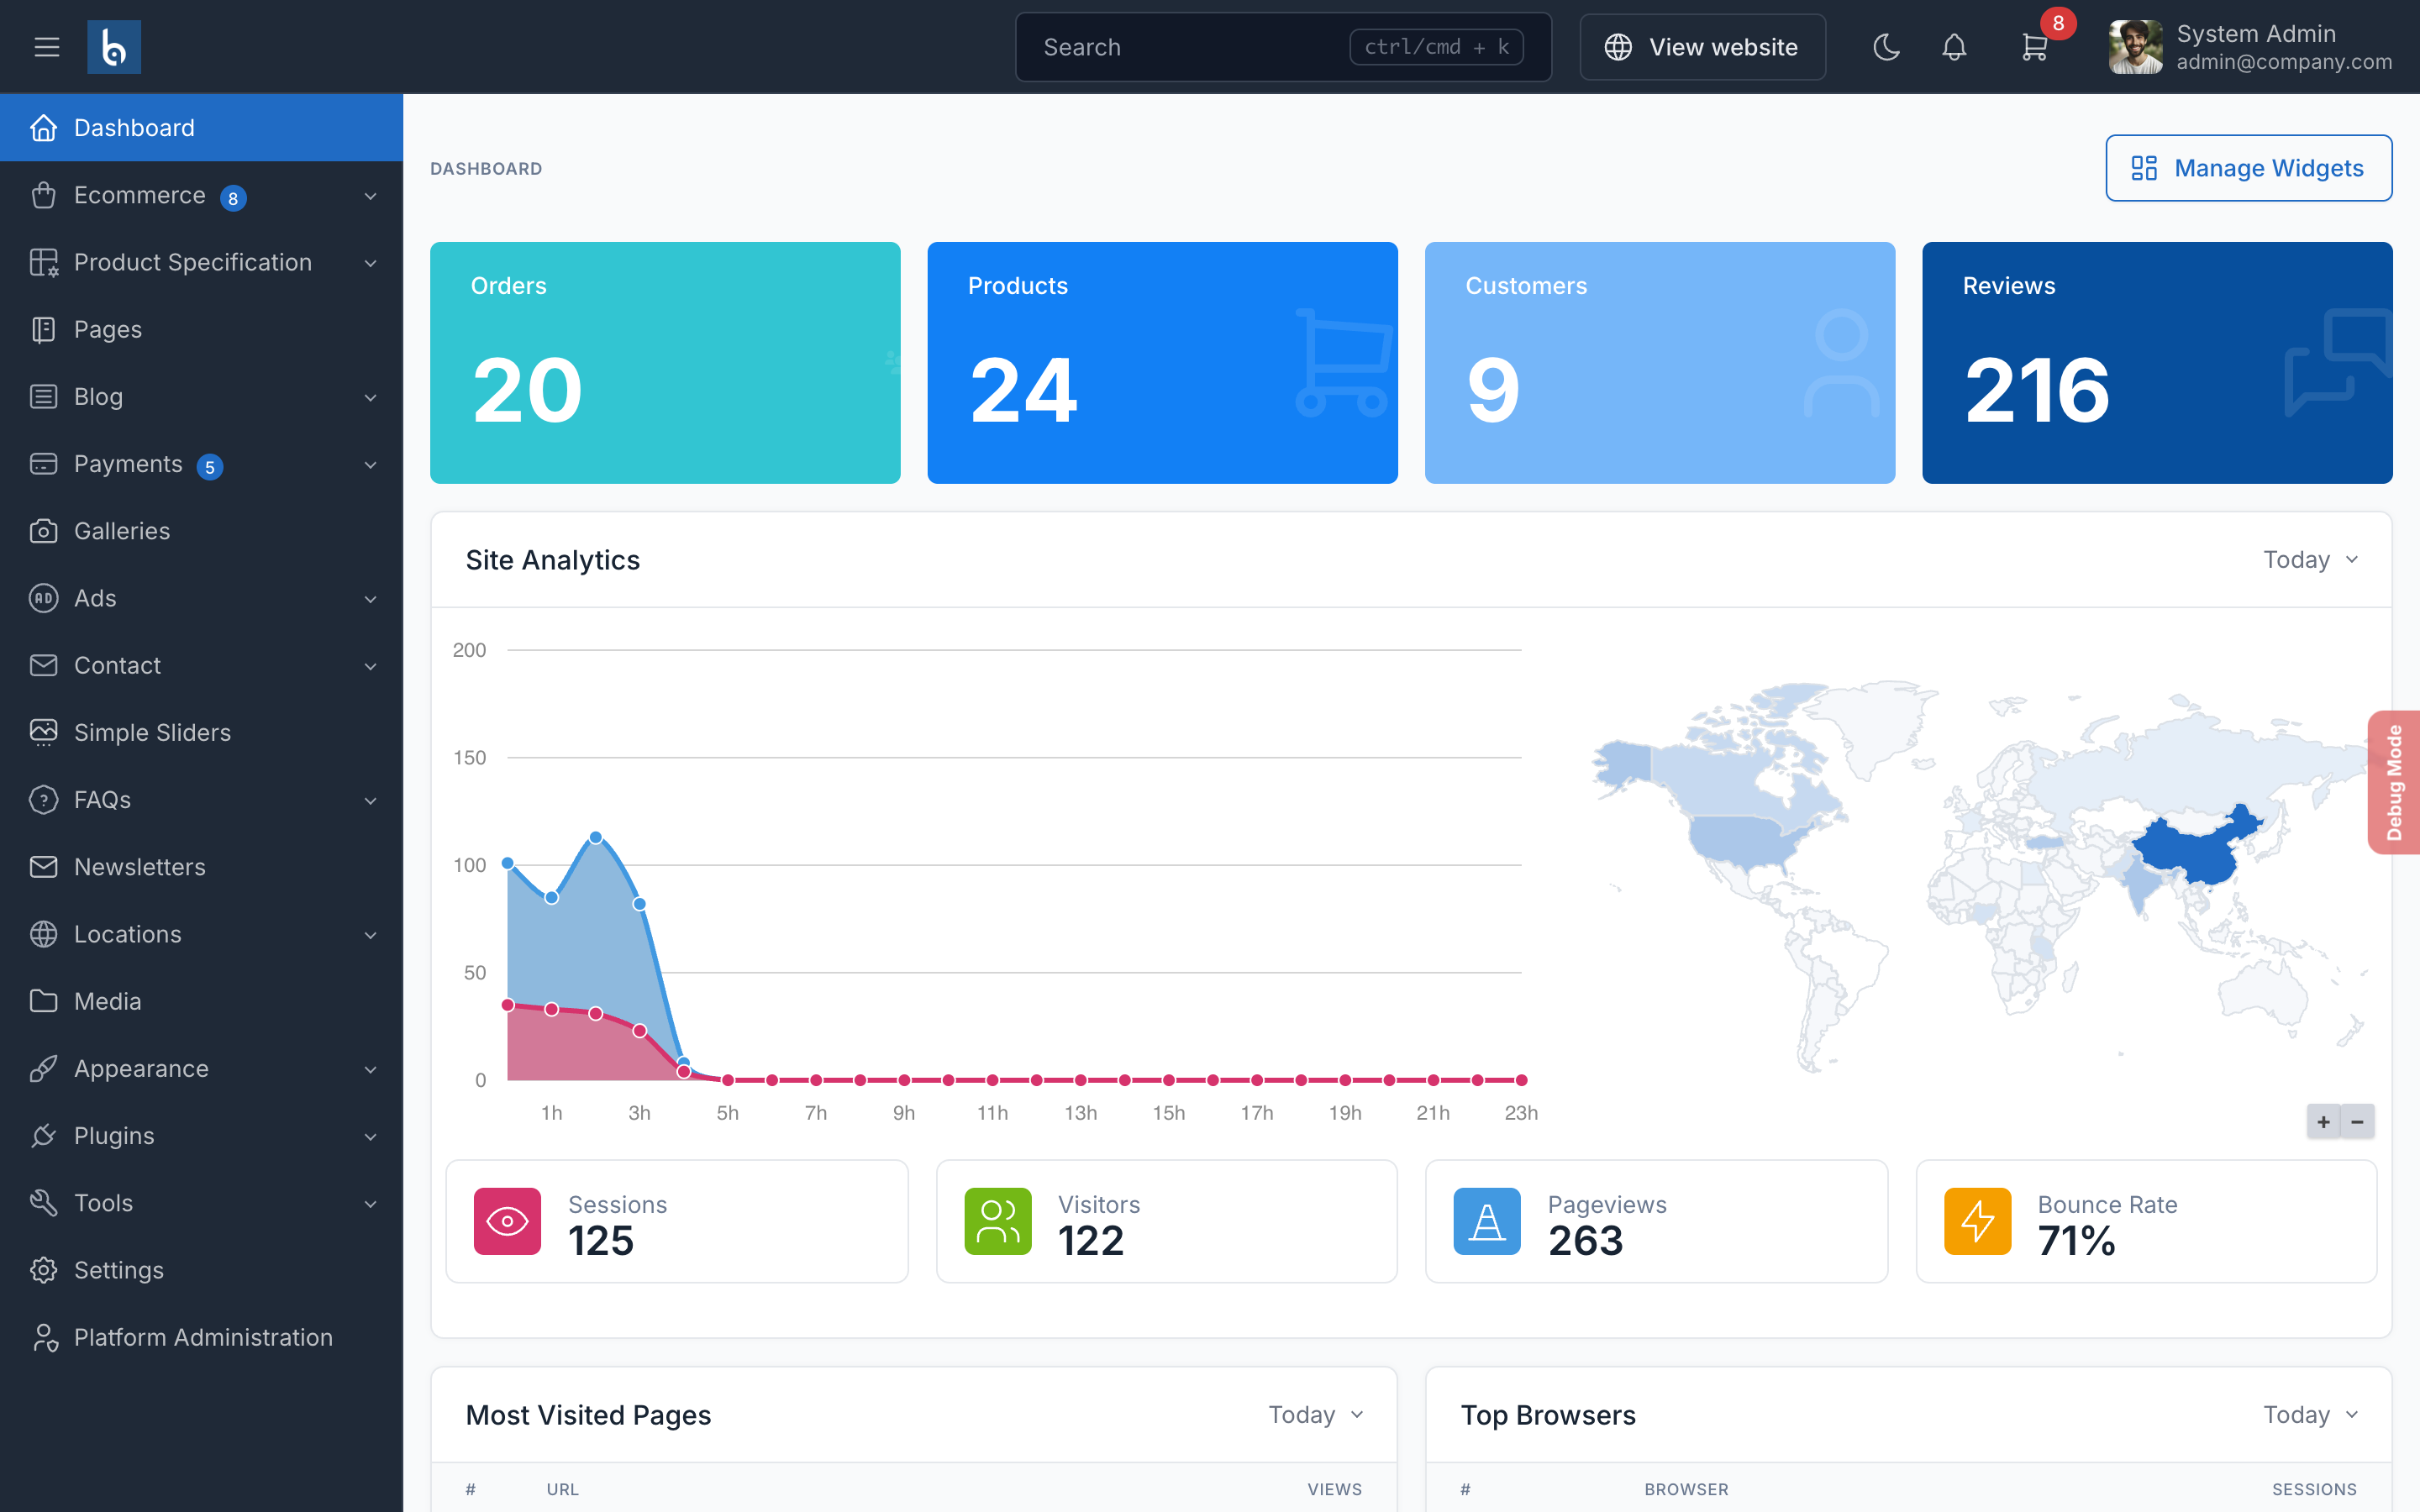Viewport: 2420px width, 1512px height.
Task: Expand the Ecommerce sidebar section
Action: (140, 195)
